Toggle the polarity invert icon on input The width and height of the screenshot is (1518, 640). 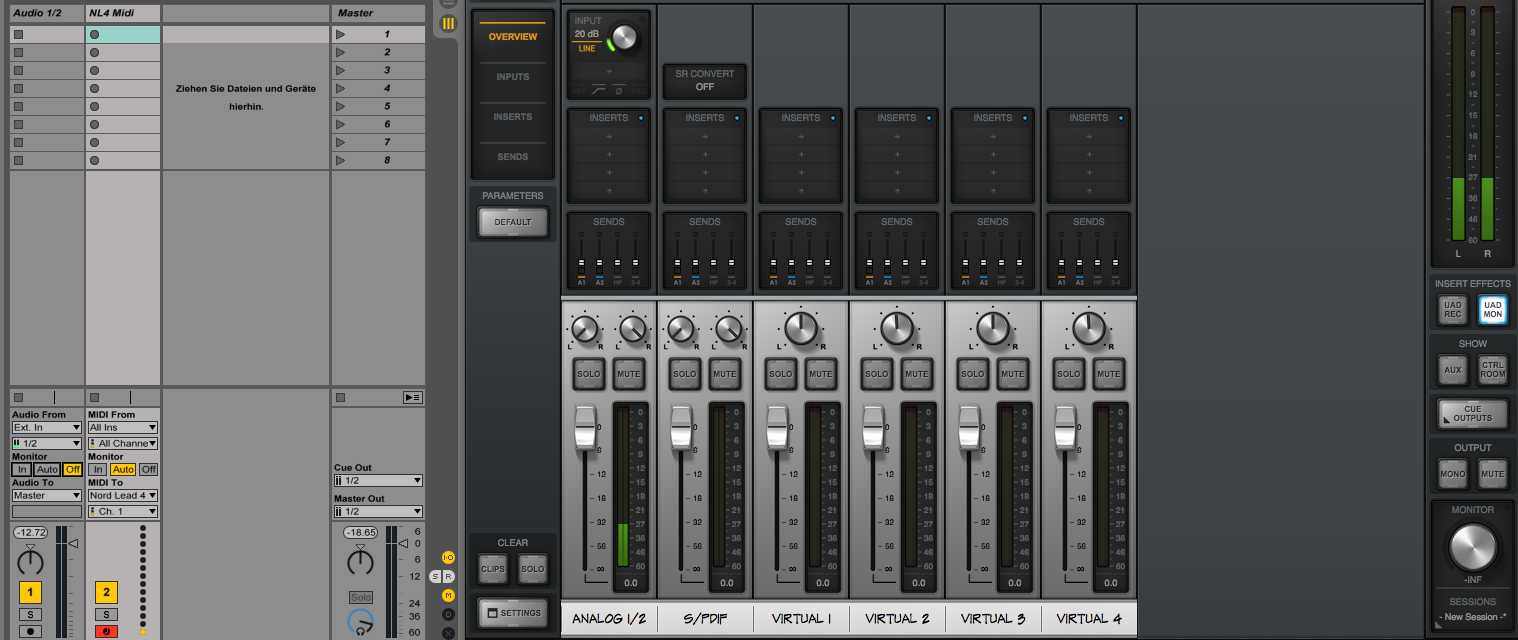coord(619,91)
